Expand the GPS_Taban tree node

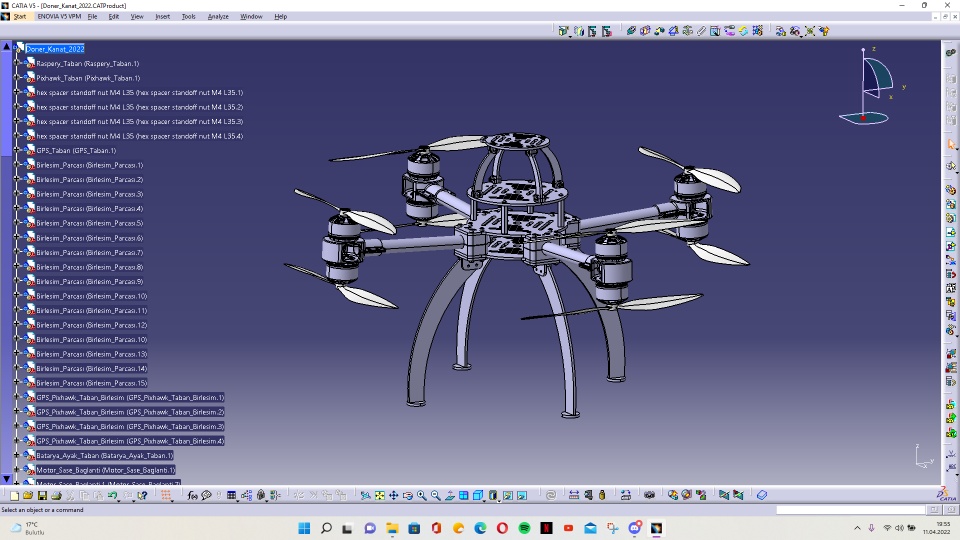[17, 150]
